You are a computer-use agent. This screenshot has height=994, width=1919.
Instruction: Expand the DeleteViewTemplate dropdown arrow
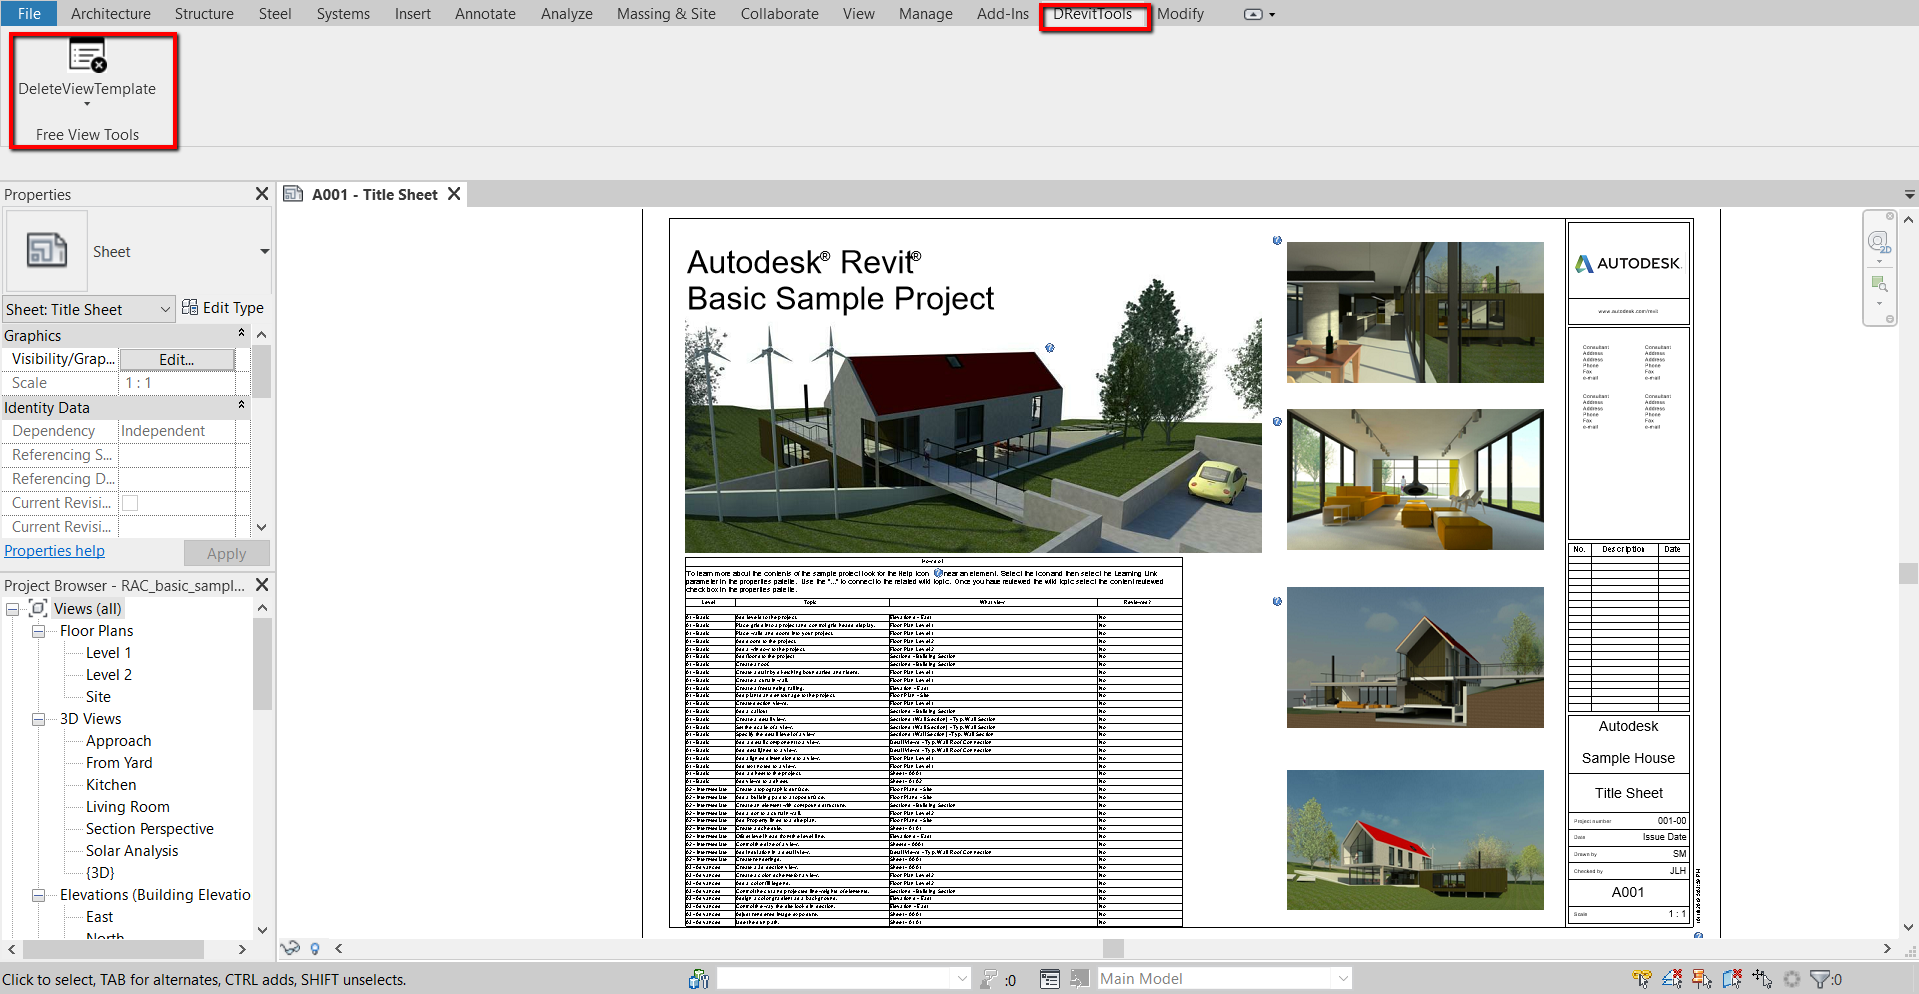pos(87,104)
